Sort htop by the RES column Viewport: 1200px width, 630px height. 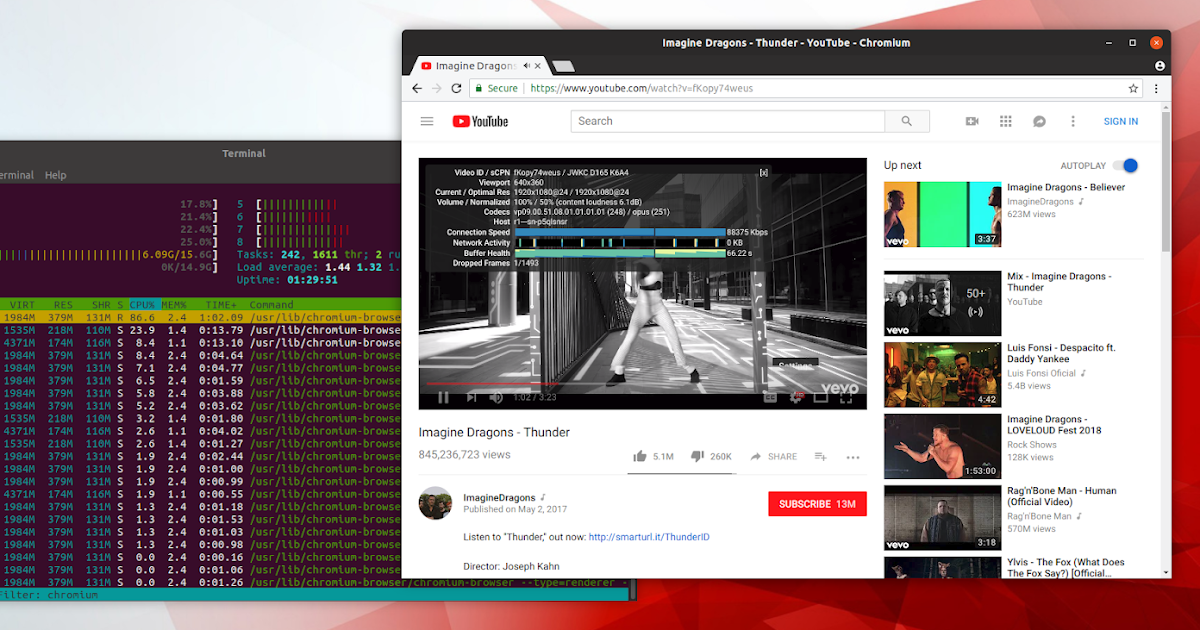coord(63,304)
